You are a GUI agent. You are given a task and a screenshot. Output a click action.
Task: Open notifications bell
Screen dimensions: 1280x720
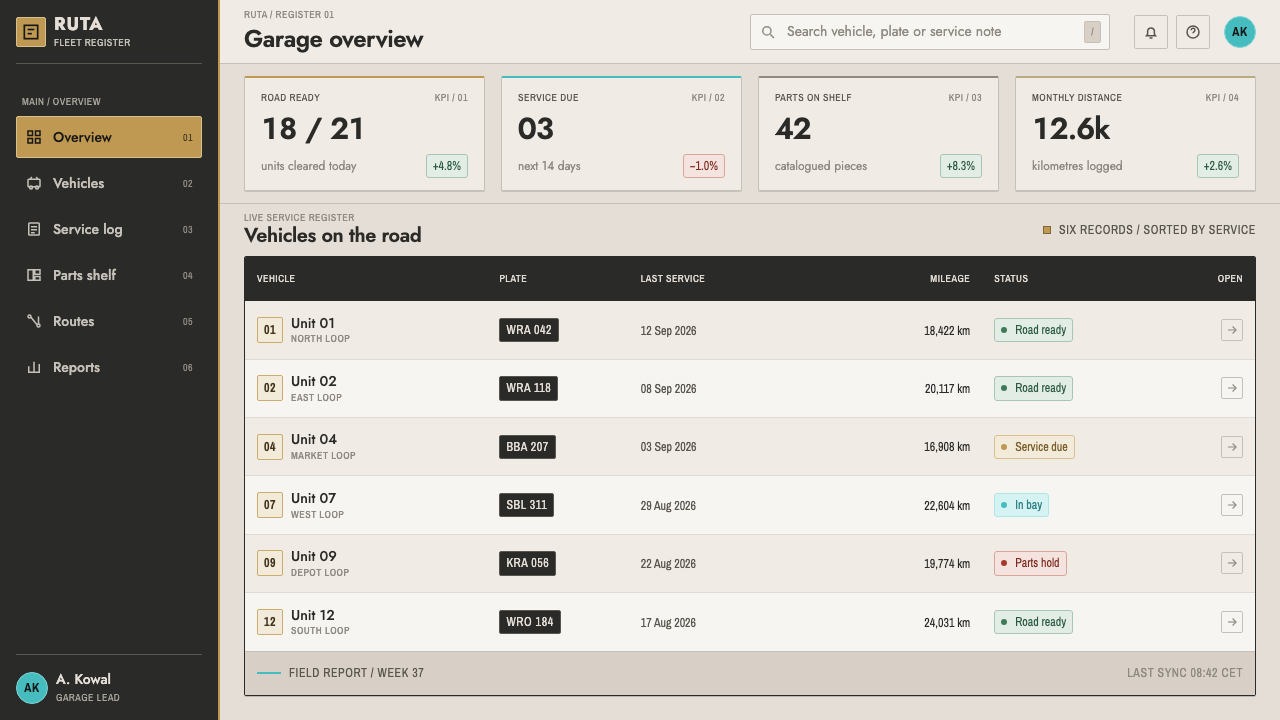pyautogui.click(x=1151, y=32)
